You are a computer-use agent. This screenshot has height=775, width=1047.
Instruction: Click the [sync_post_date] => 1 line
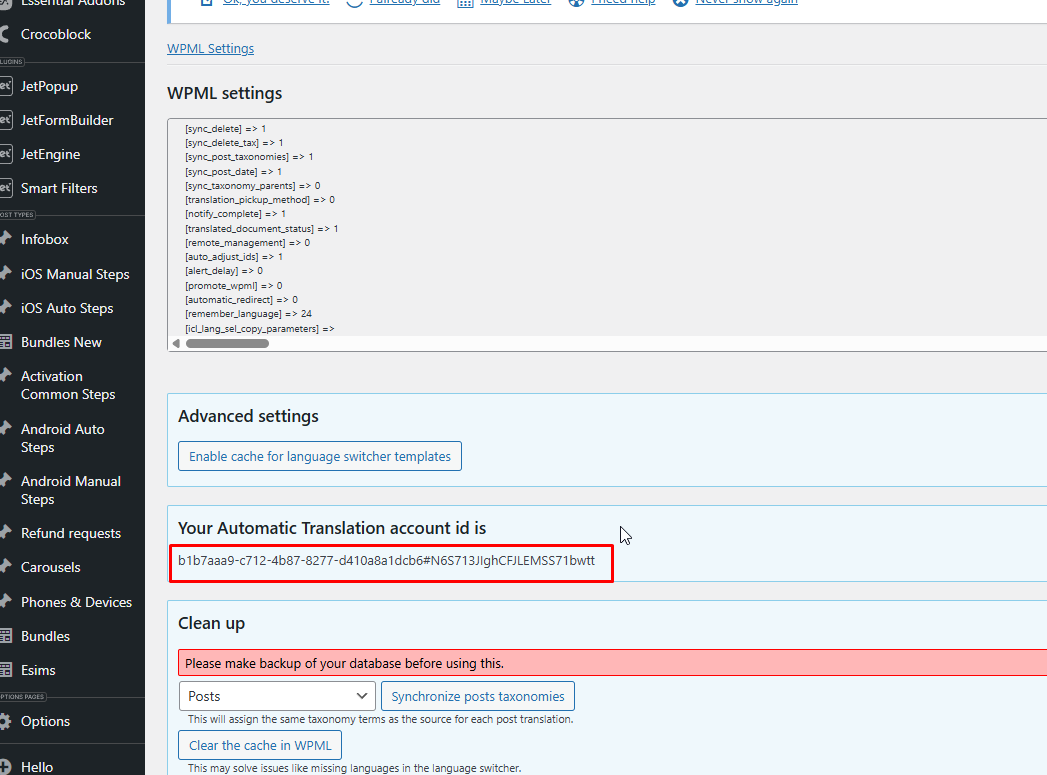(234, 172)
